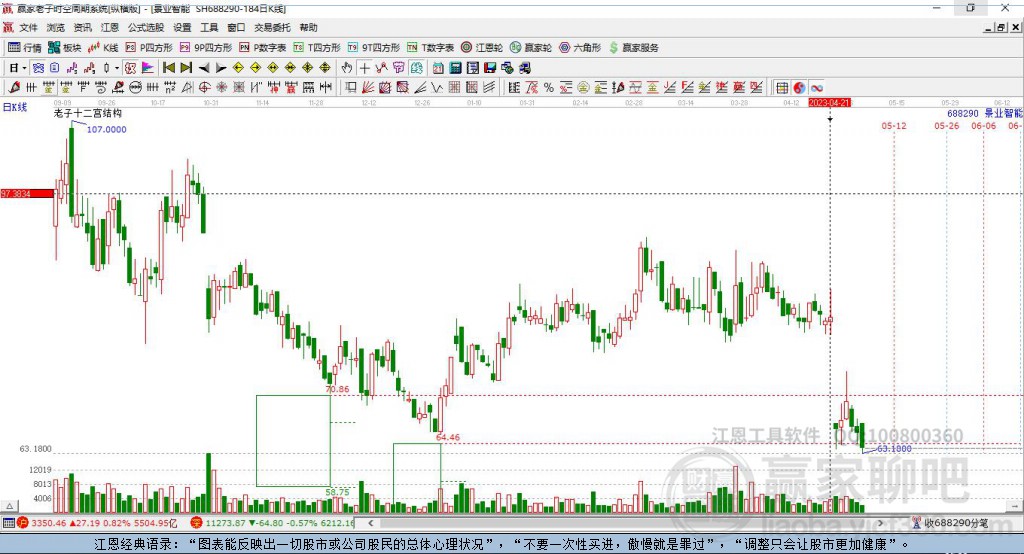Open the calendar 21 icon
The height and width of the screenshot is (554, 1024).
click(x=438, y=68)
